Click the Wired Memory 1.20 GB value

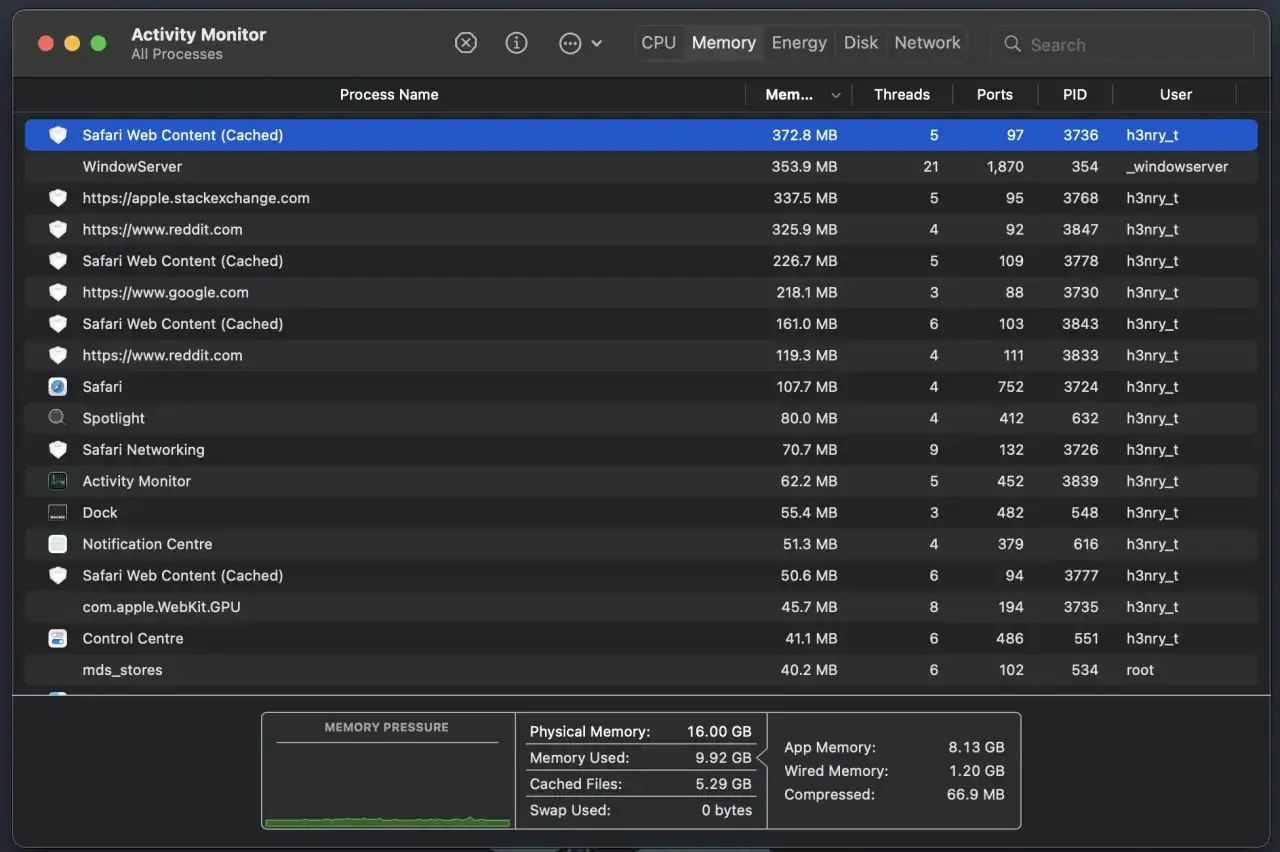(x=976, y=771)
